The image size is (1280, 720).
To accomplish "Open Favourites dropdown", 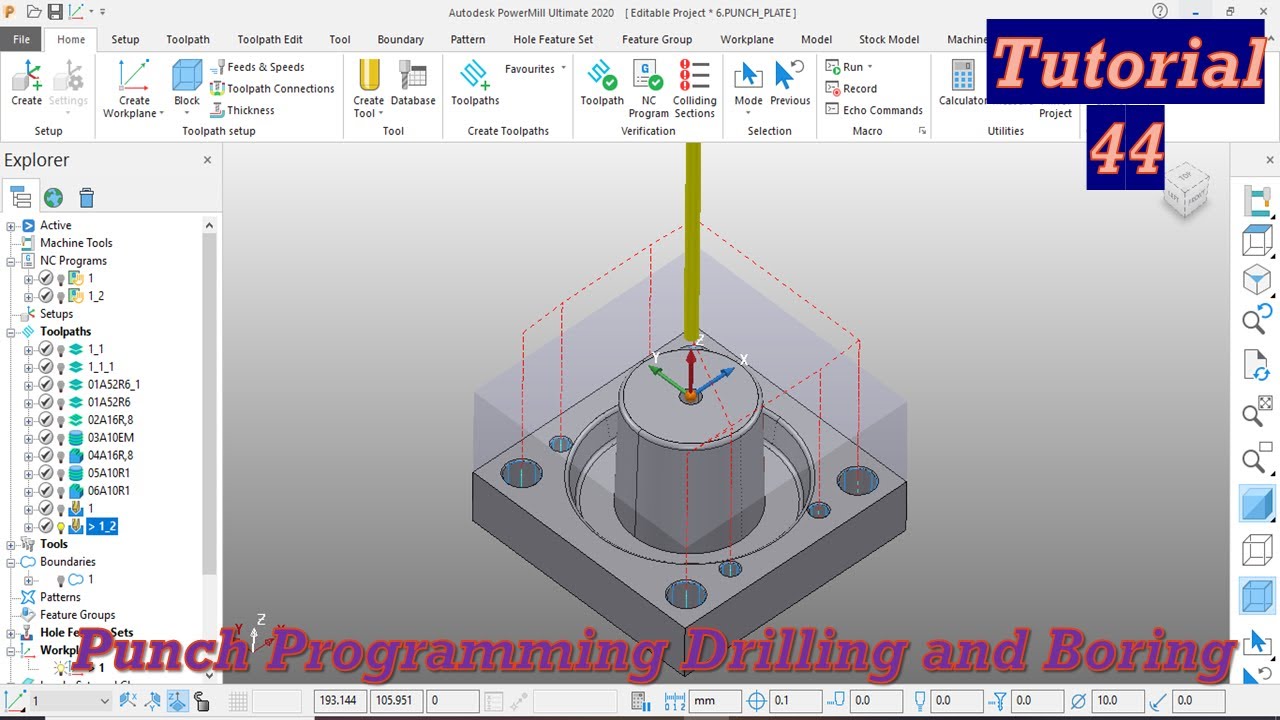I will click(535, 69).
